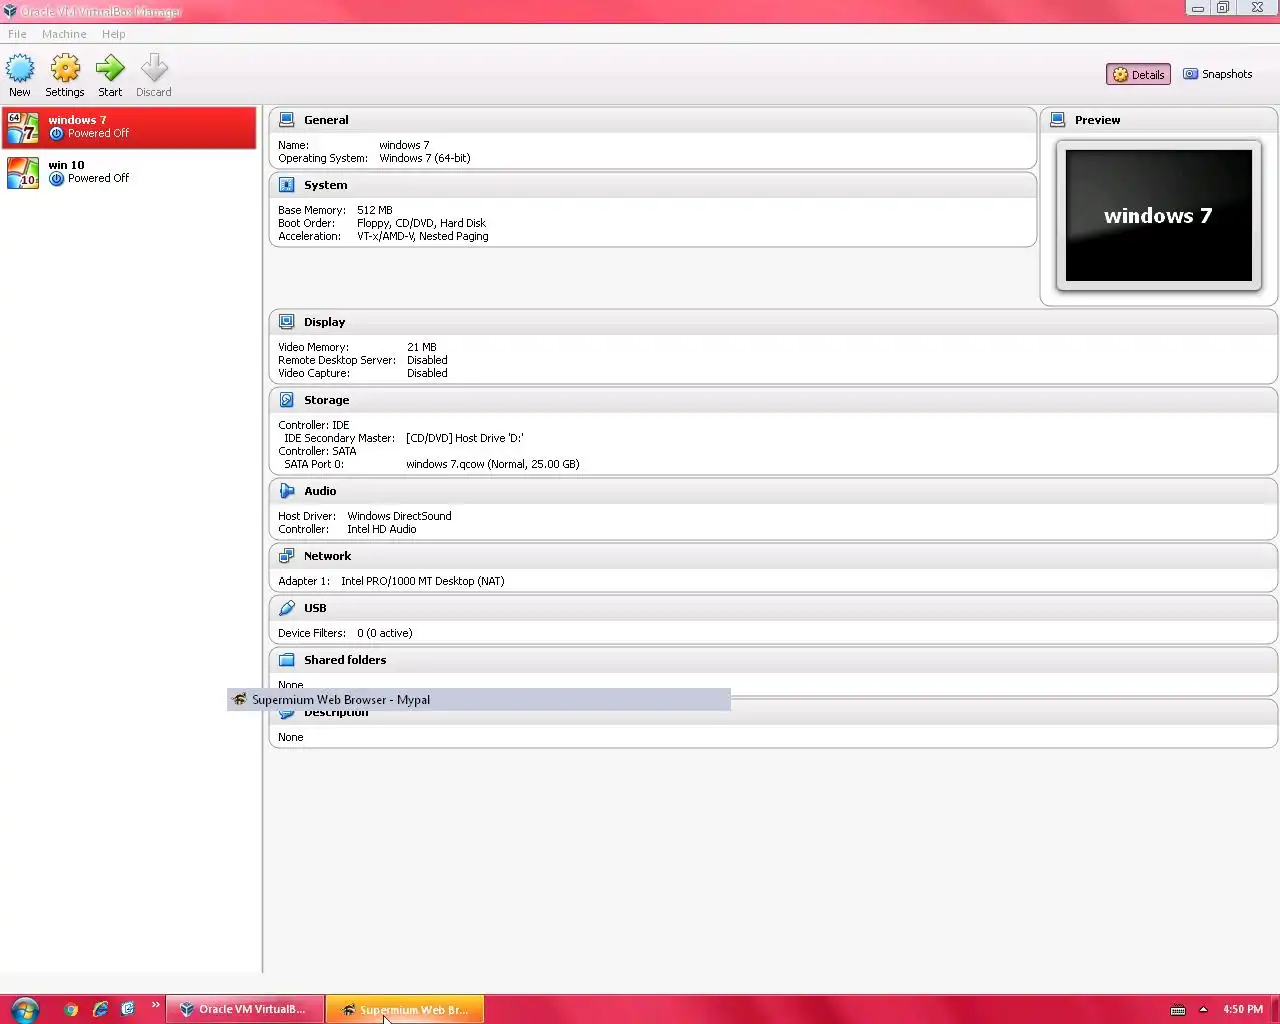This screenshot has height=1024, width=1280.
Task: Open the Storage section header link
Action: (327, 400)
